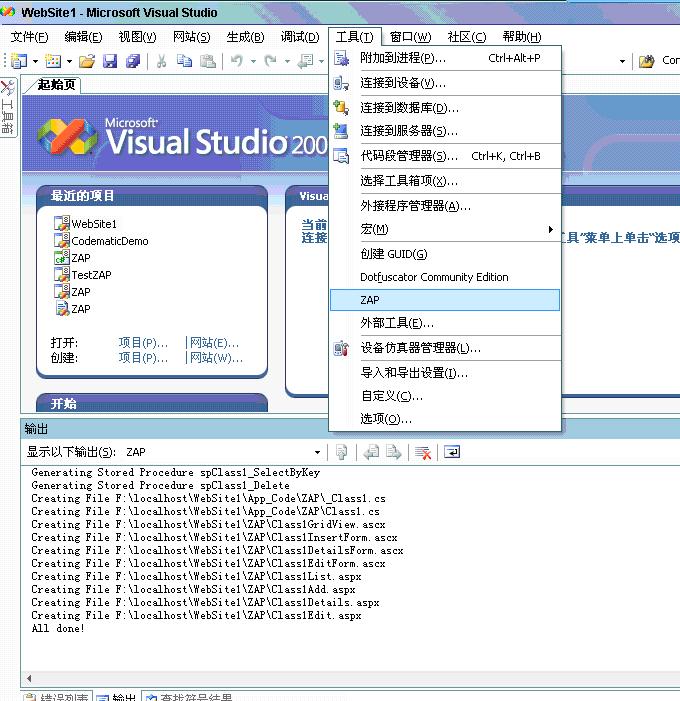680x701 pixels.
Task: Select the 起始页 tab
Action: 56,84
